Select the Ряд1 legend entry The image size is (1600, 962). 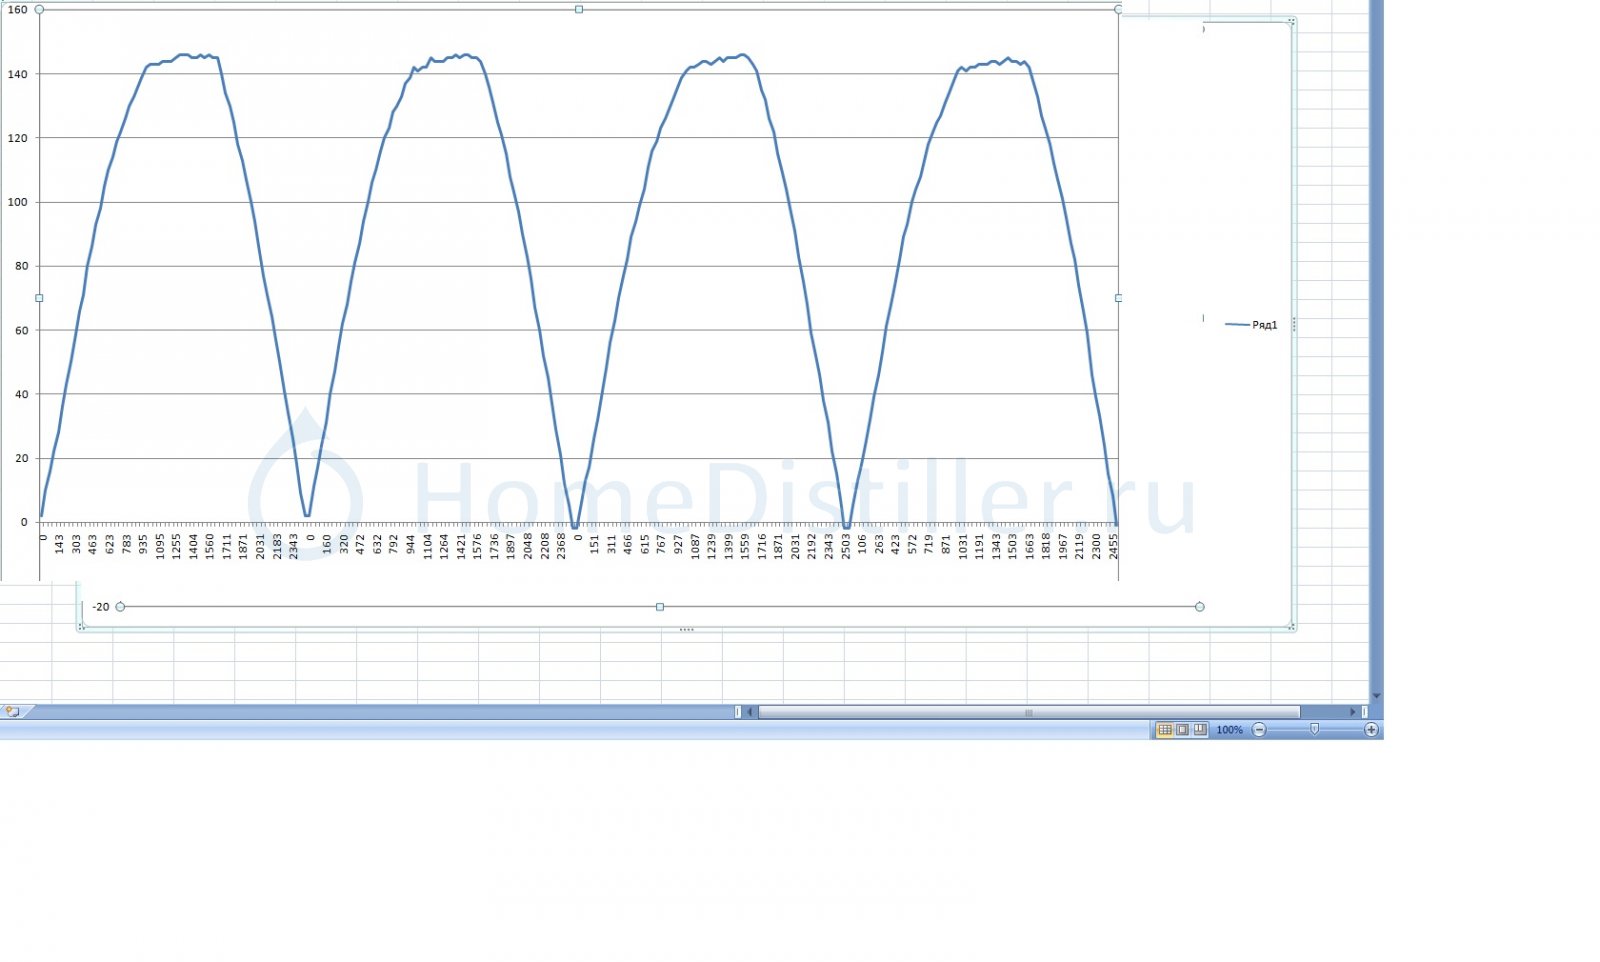(1252, 325)
